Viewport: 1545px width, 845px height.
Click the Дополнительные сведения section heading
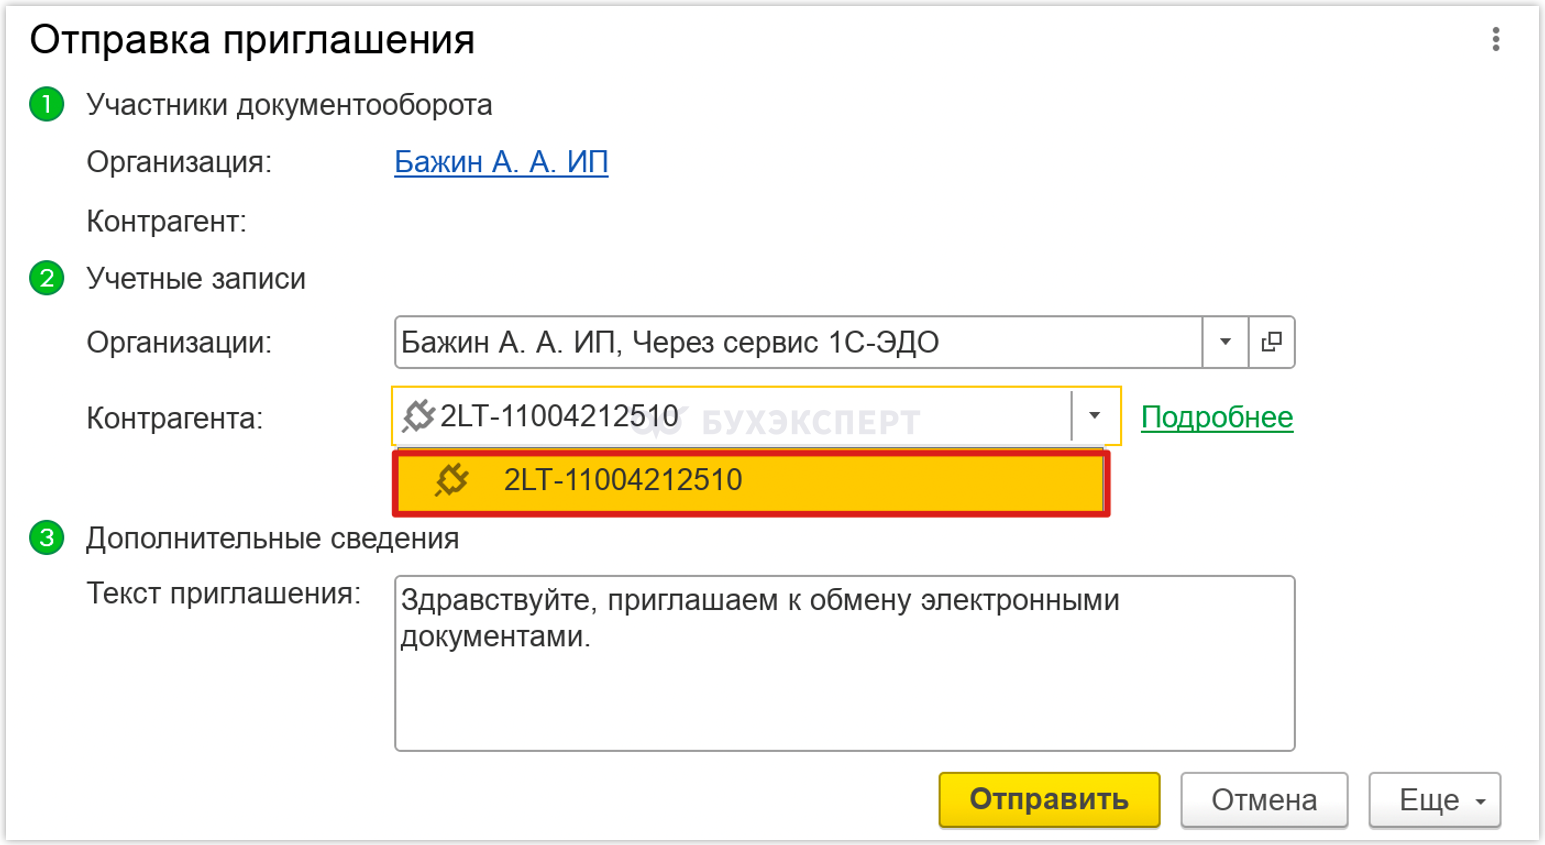[x=272, y=538]
